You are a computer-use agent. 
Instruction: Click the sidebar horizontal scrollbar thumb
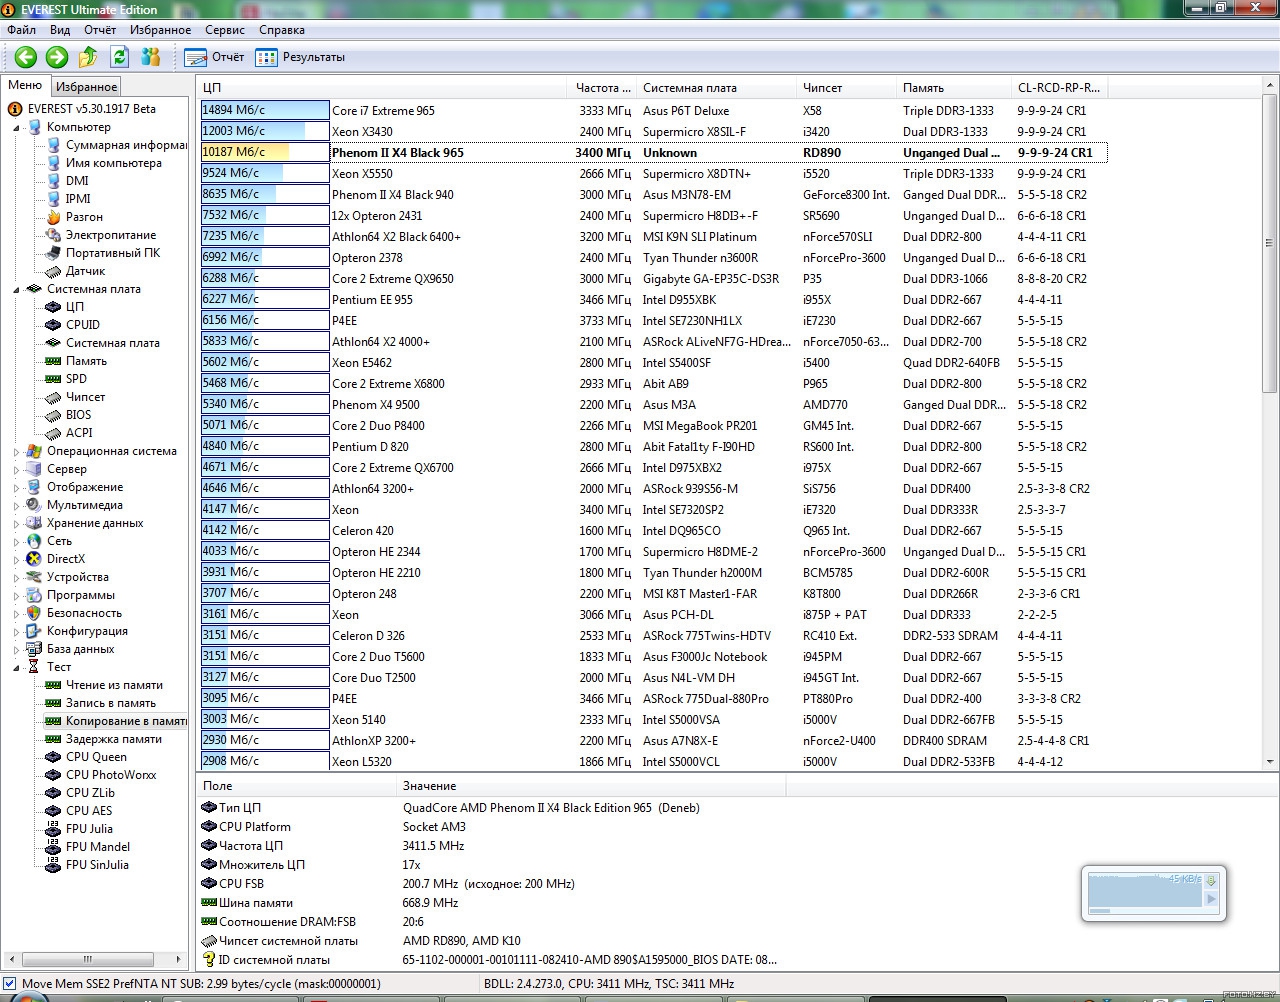point(88,959)
